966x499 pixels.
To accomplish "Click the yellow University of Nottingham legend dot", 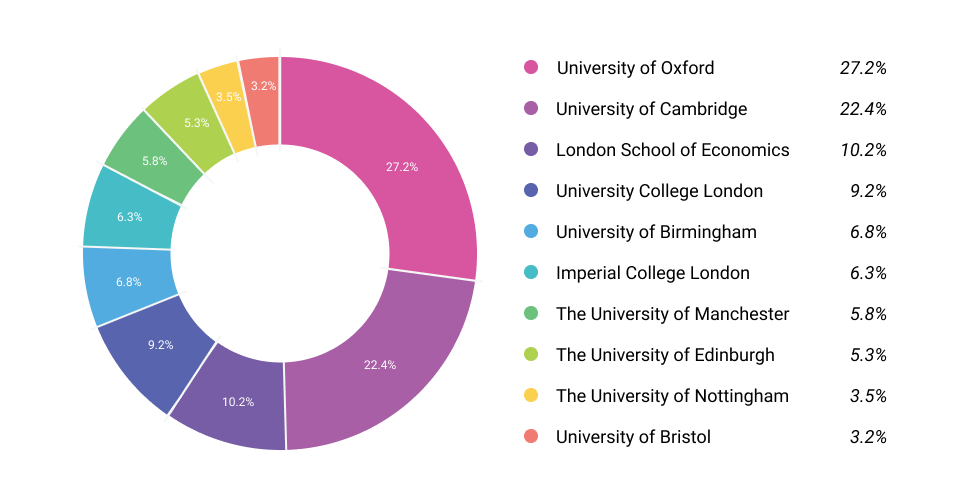I will point(531,395).
